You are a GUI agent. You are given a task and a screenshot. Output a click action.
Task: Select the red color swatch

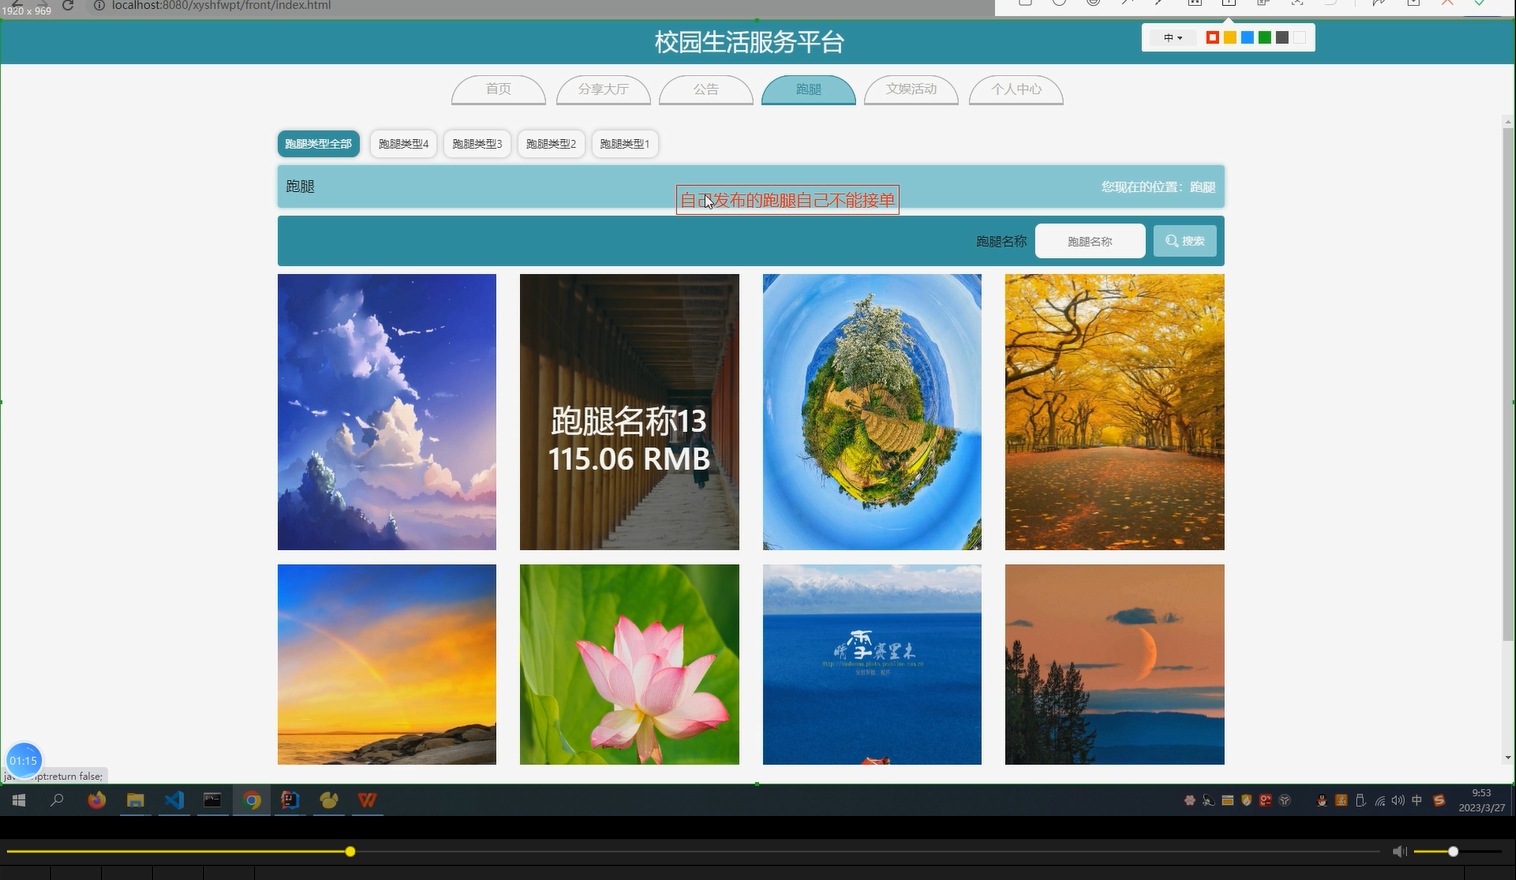(x=1210, y=37)
